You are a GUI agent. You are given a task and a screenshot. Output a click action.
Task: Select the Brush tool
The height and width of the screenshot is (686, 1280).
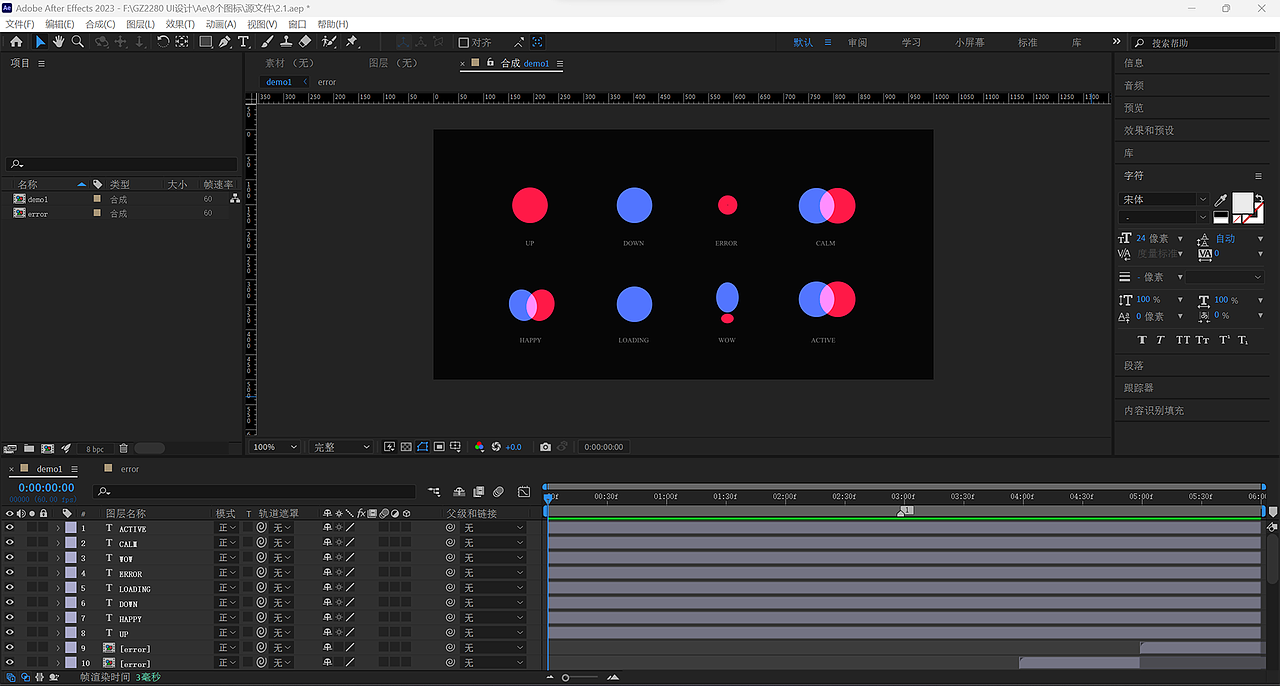267,42
